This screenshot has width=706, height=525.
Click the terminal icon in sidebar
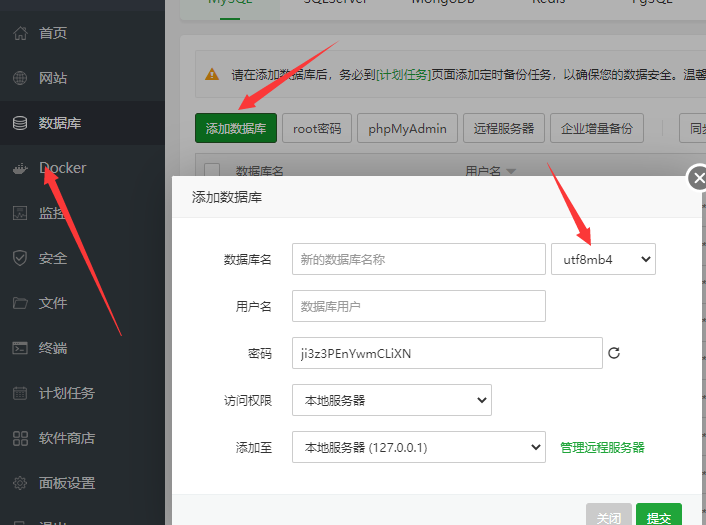[x=19, y=348]
